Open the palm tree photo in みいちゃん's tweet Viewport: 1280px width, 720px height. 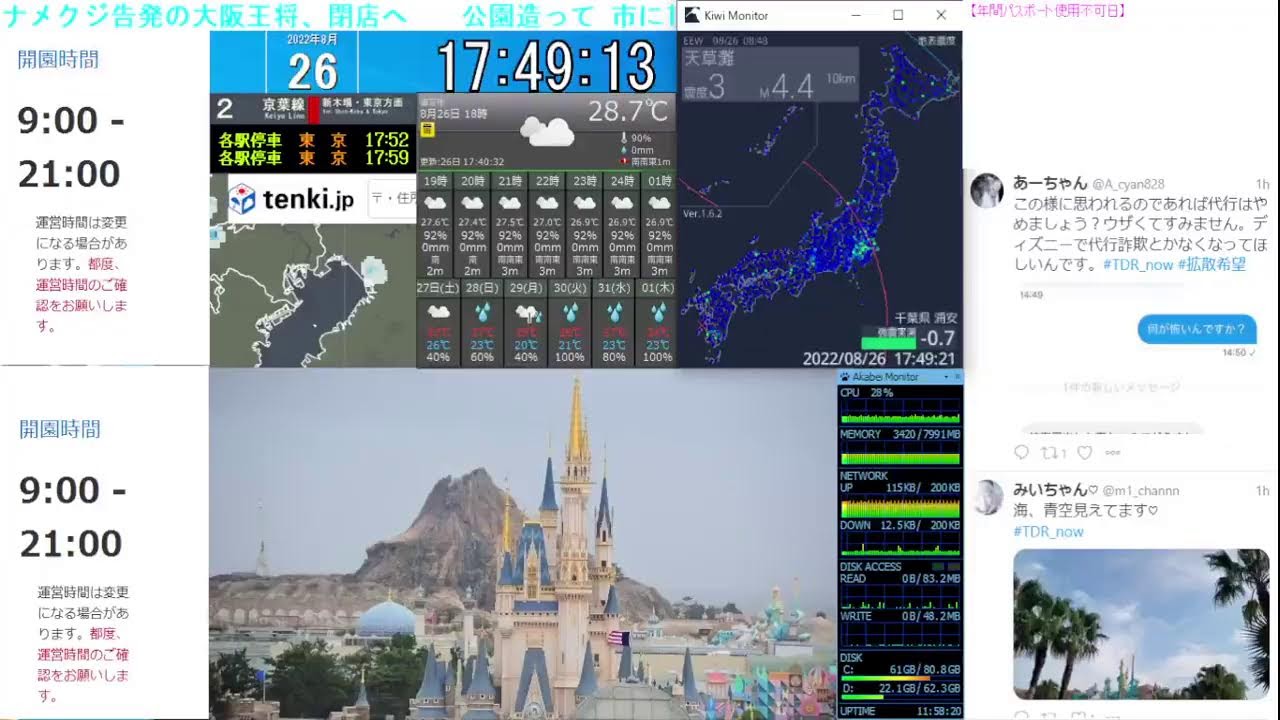pyautogui.click(x=1141, y=625)
